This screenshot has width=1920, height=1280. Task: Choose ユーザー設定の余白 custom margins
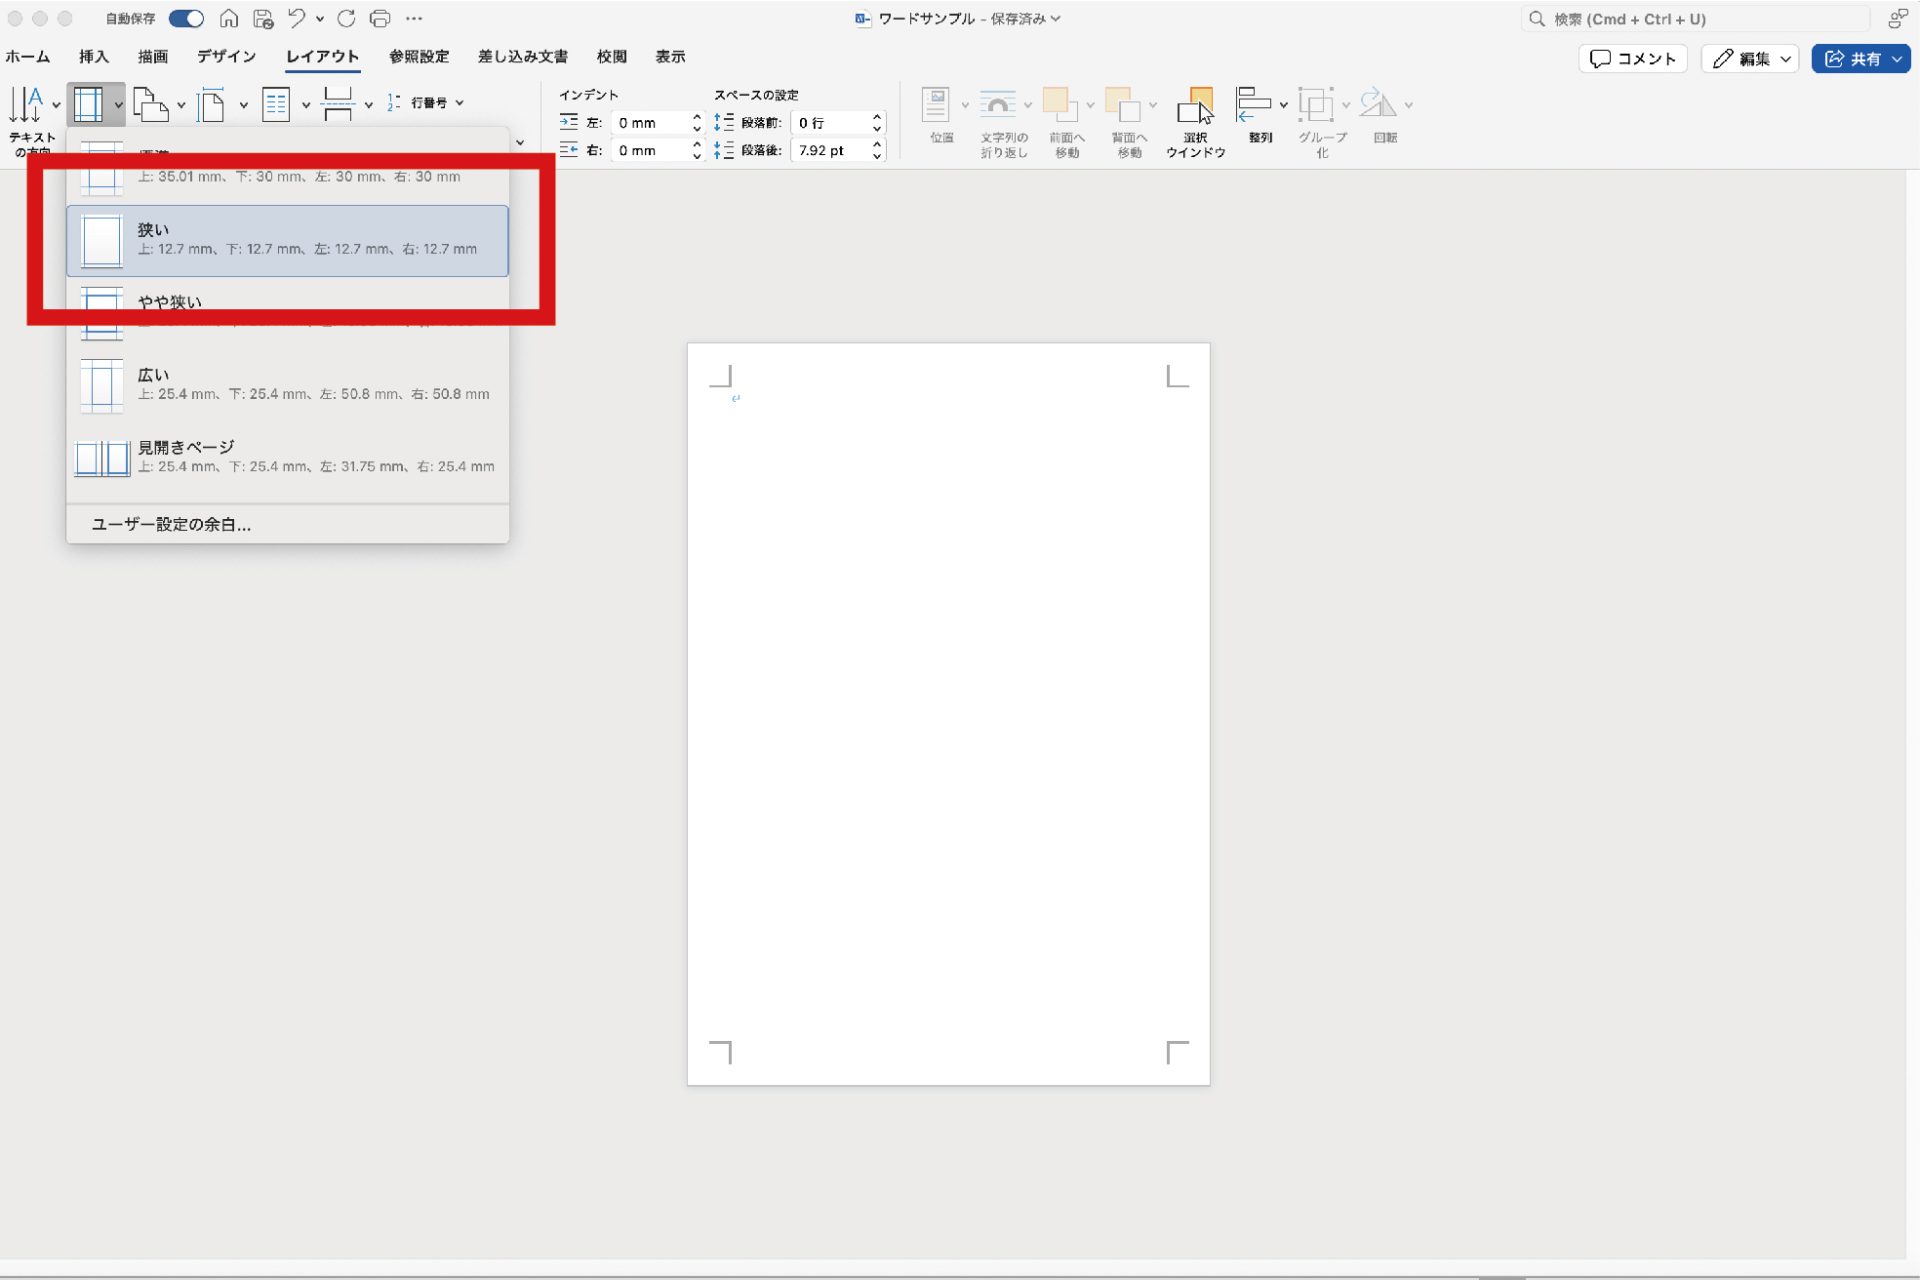pos(171,525)
